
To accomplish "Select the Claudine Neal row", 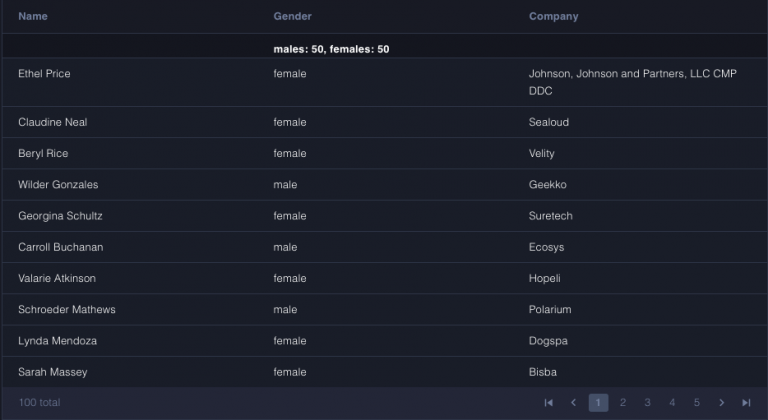I will [385, 122].
